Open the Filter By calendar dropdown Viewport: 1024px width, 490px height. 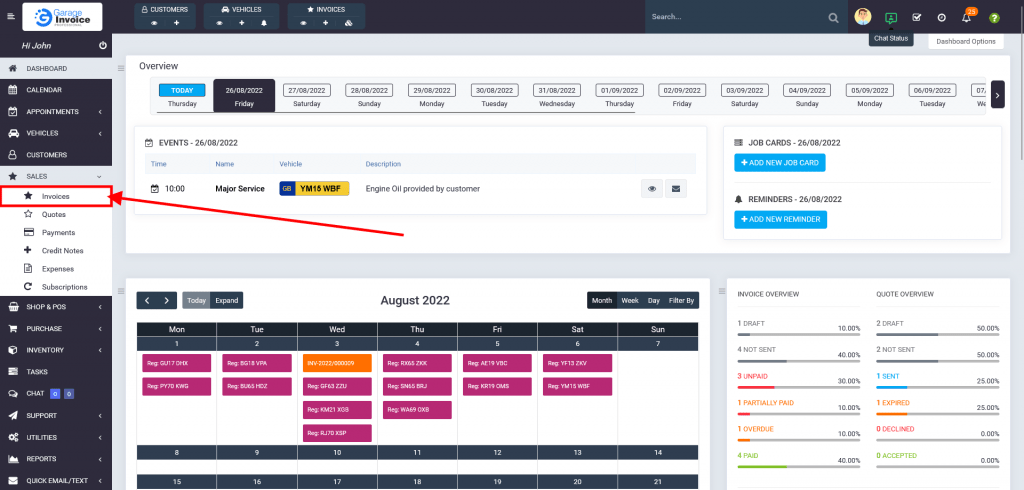[682, 300]
